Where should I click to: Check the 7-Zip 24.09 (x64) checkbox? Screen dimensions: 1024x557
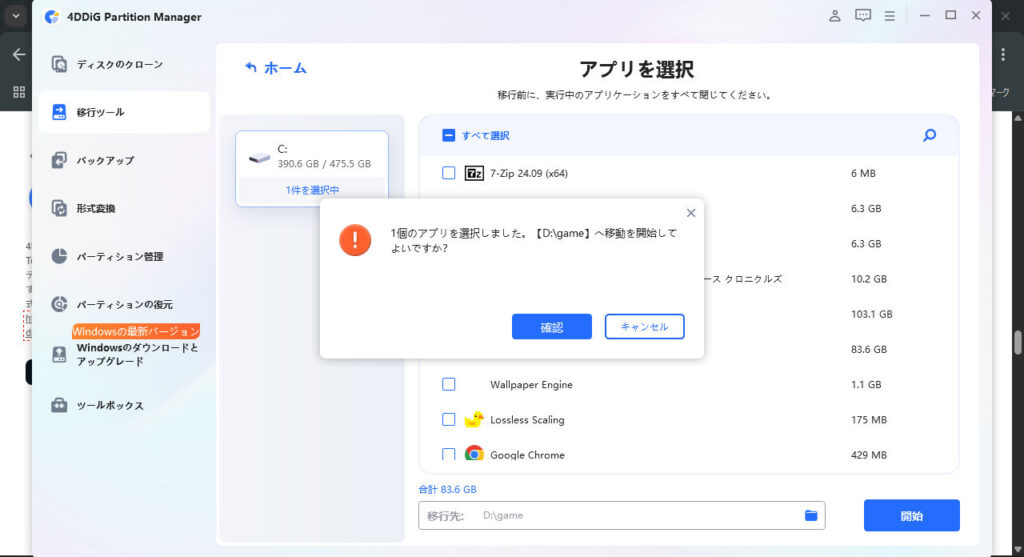[448, 173]
